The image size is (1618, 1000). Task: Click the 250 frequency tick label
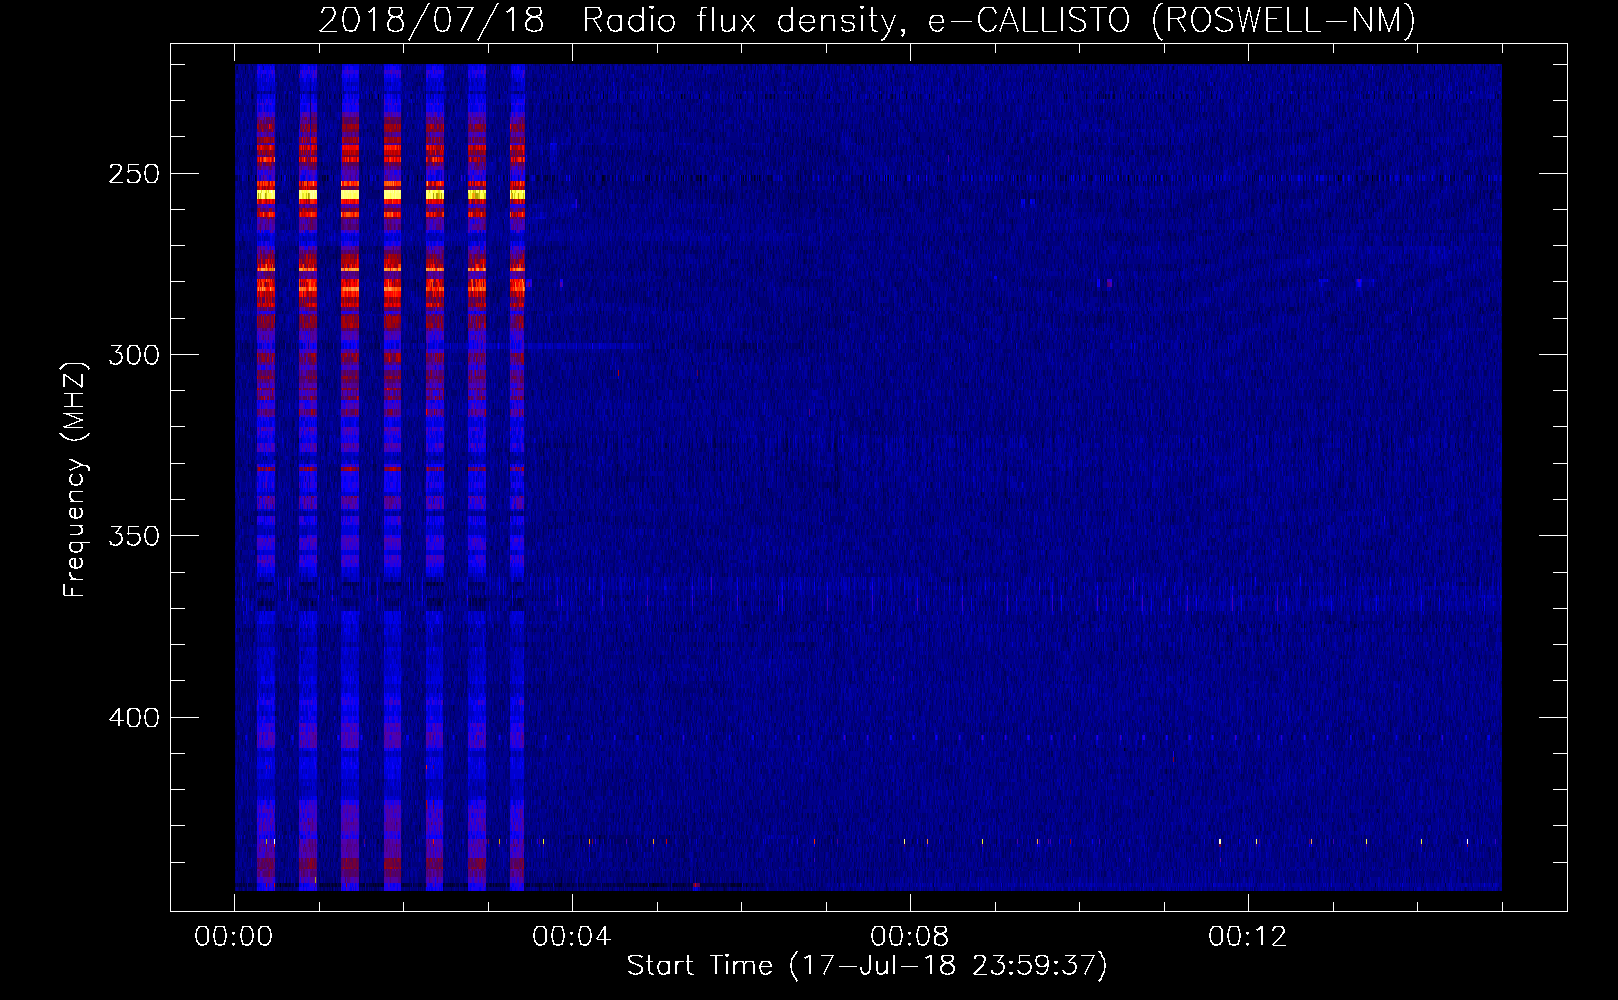[x=134, y=174]
